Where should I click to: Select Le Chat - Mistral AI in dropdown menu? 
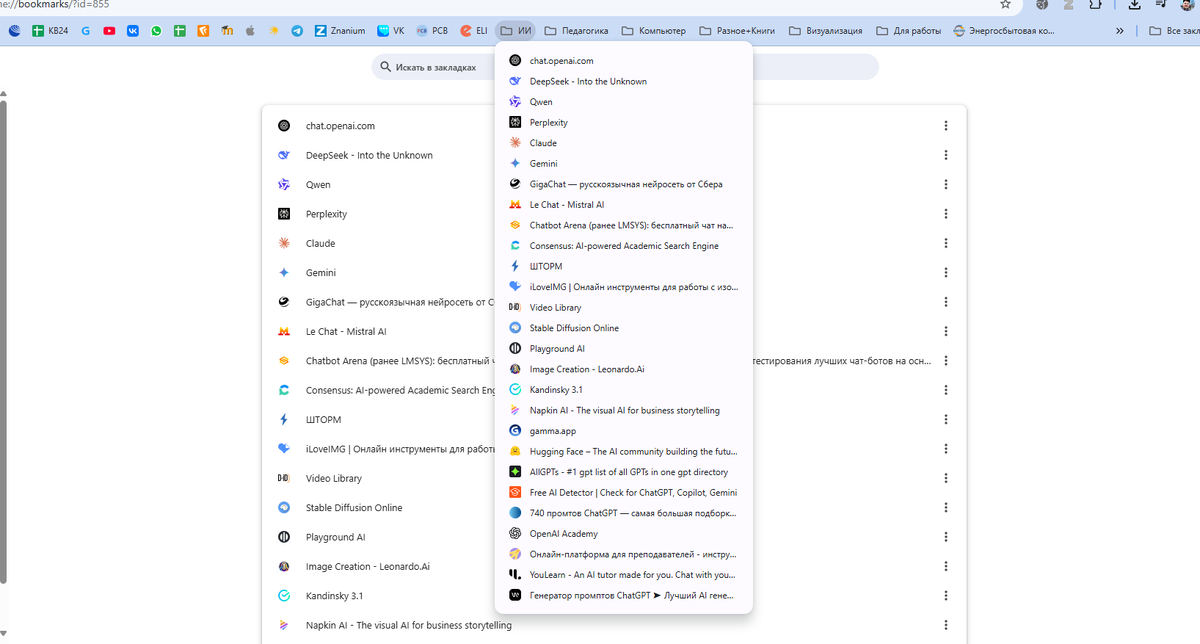[x=624, y=205]
